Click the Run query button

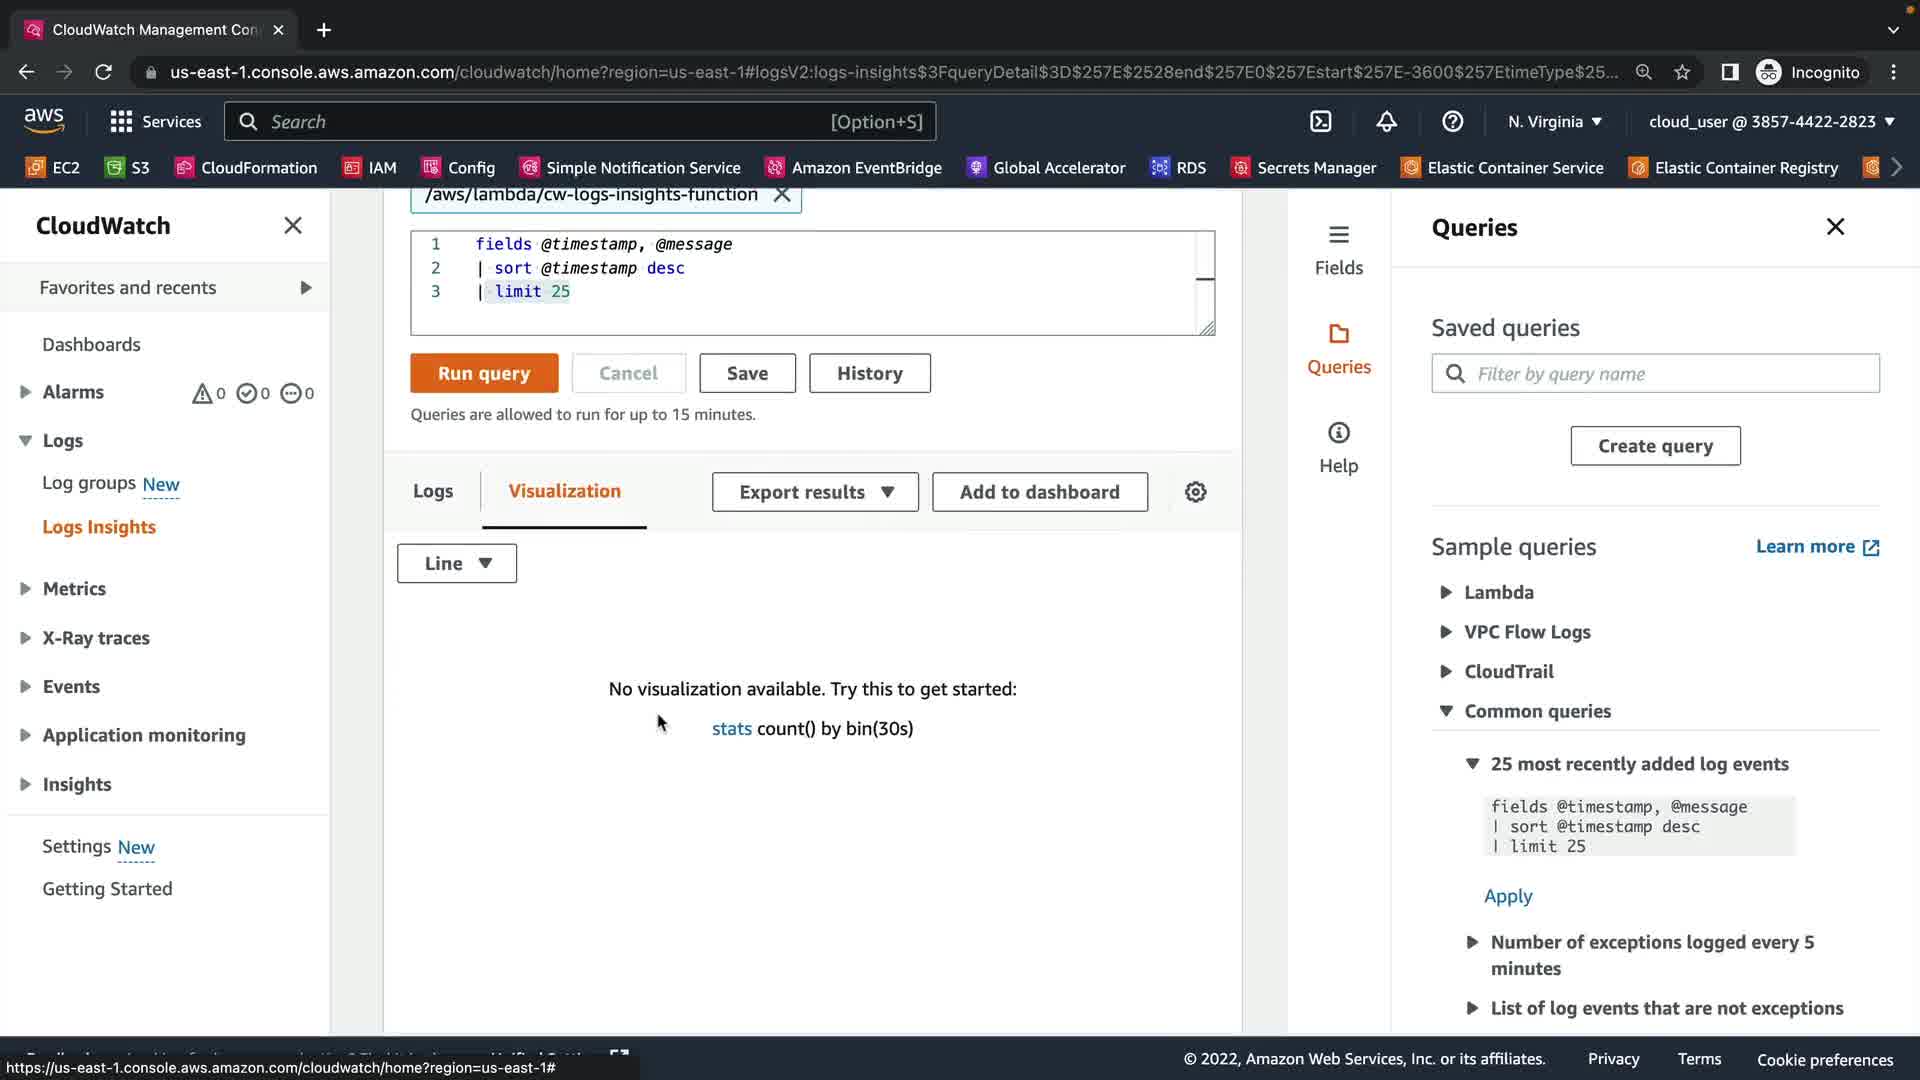coord(484,373)
